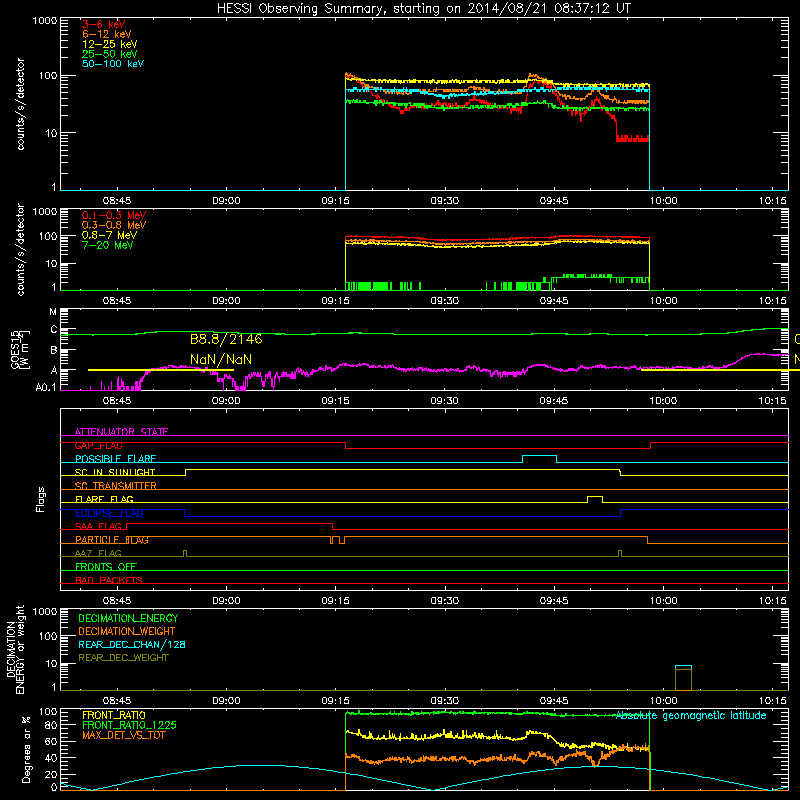Click the HESSI Observing Summary title

(x=423, y=8)
